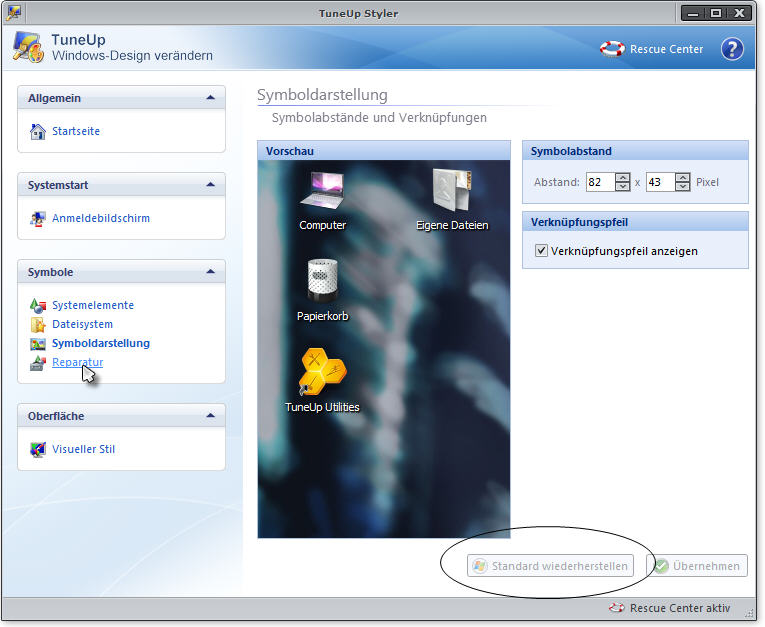Click the window resize grip

(749, 613)
